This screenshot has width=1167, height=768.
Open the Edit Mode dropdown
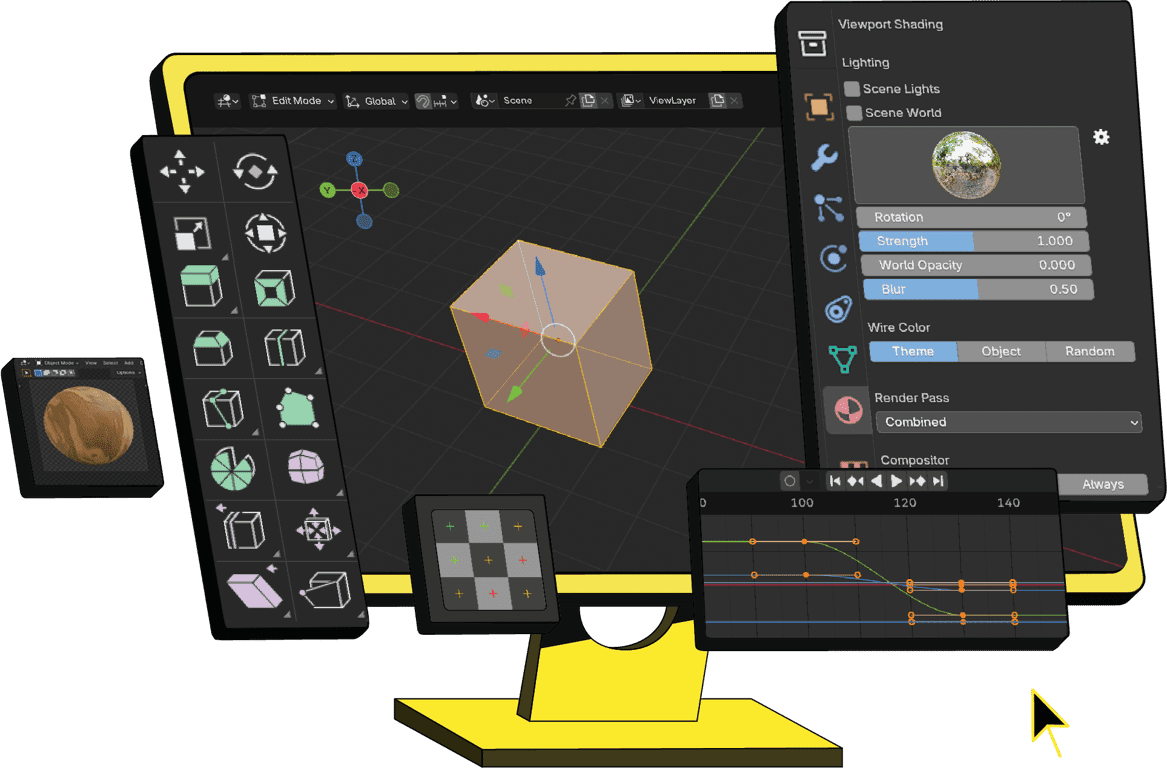[x=288, y=101]
